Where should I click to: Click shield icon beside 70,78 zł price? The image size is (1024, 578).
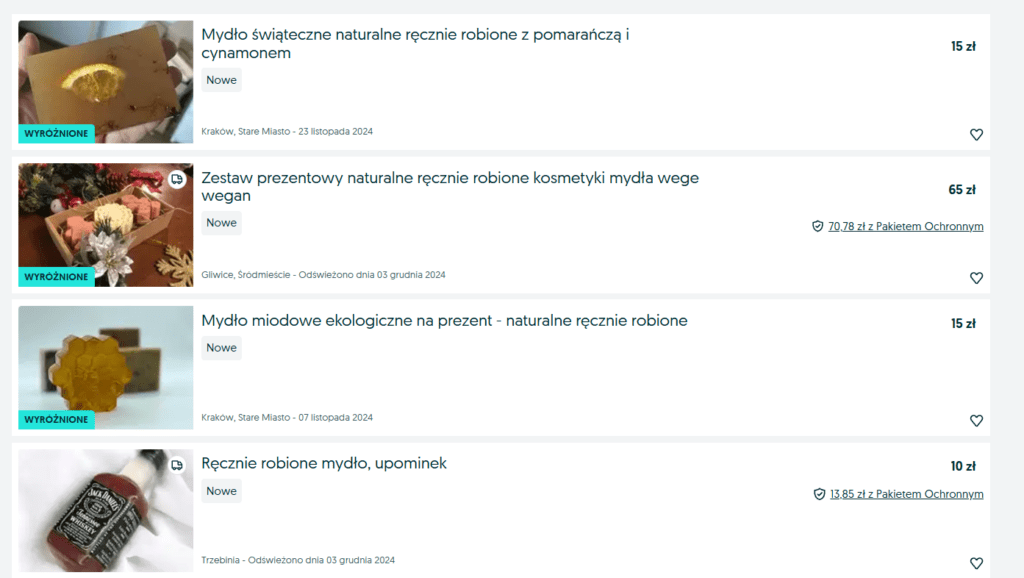818,227
